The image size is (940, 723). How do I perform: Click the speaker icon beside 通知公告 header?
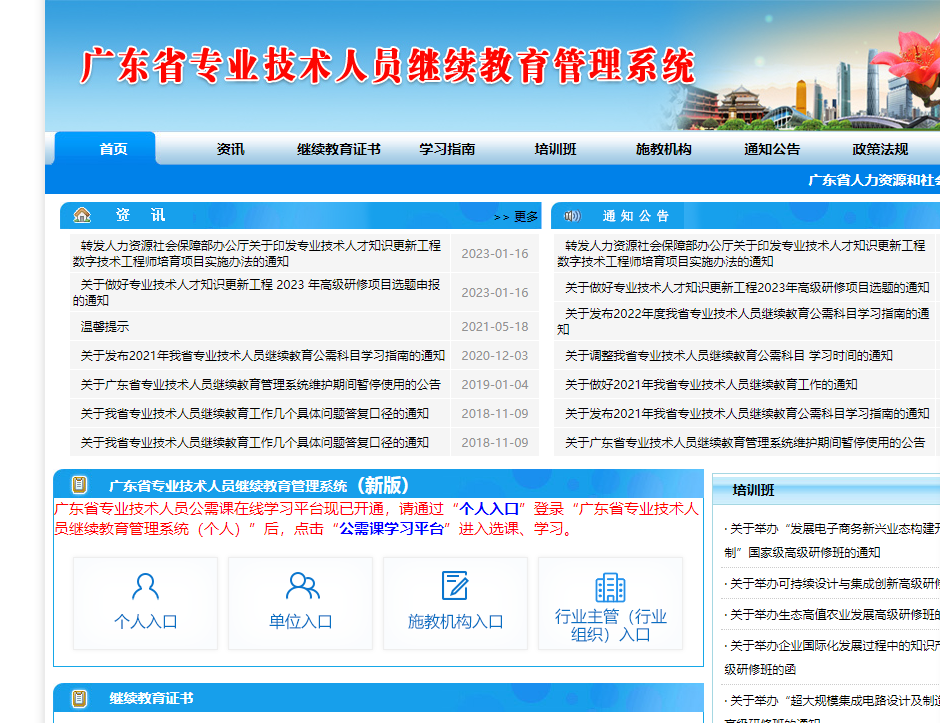(x=572, y=216)
